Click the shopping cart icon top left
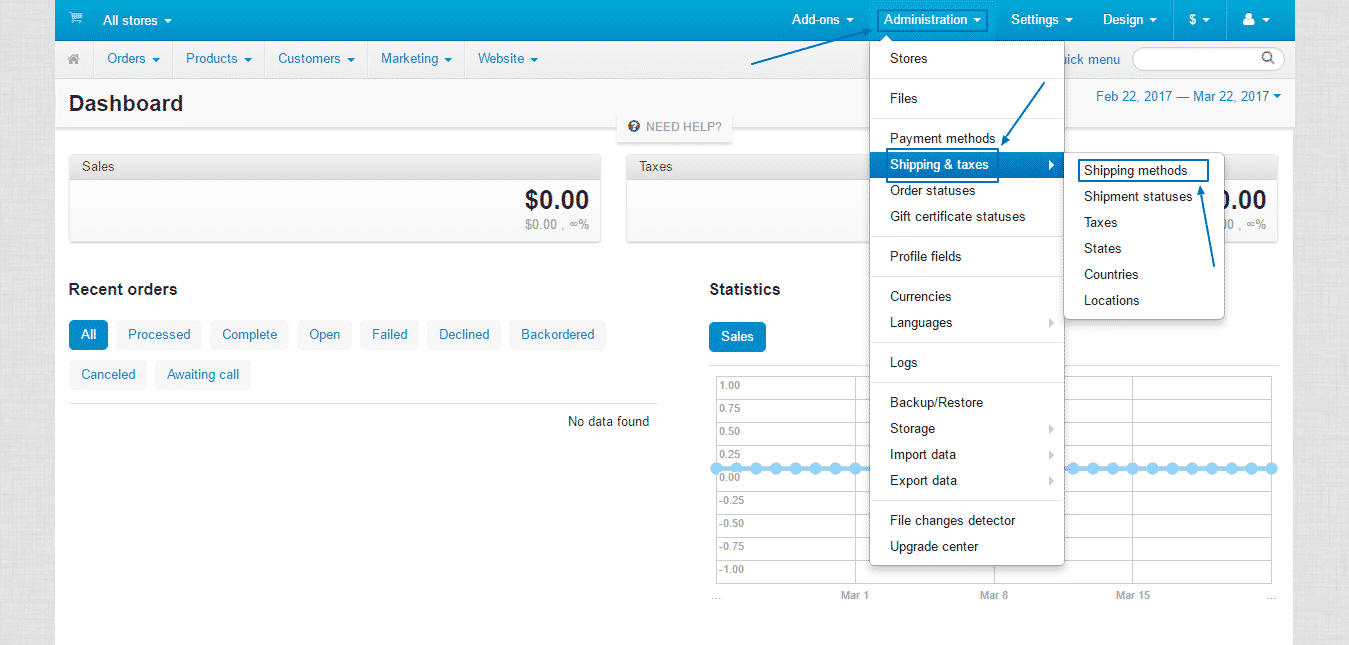1349x645 pixels. [x=76, y=19]
